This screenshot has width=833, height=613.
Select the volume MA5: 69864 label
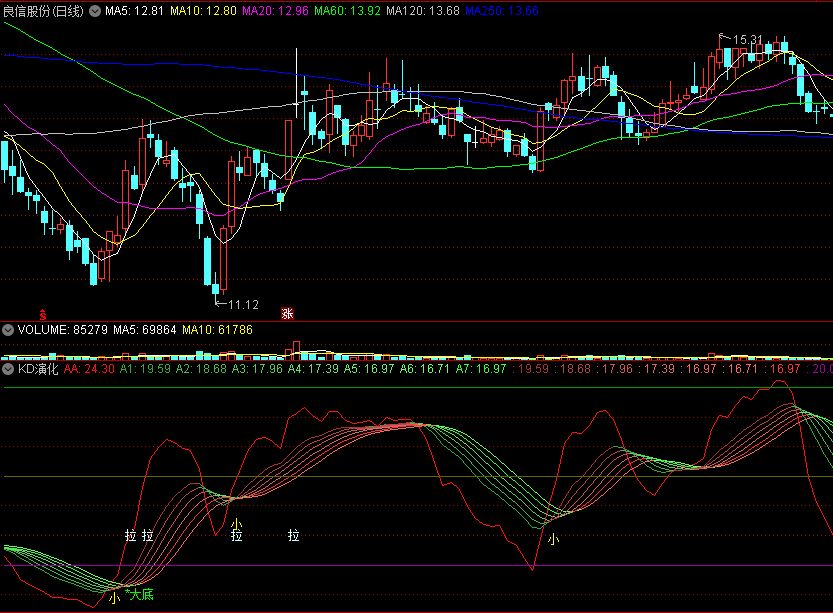click(x=144, y=330)
